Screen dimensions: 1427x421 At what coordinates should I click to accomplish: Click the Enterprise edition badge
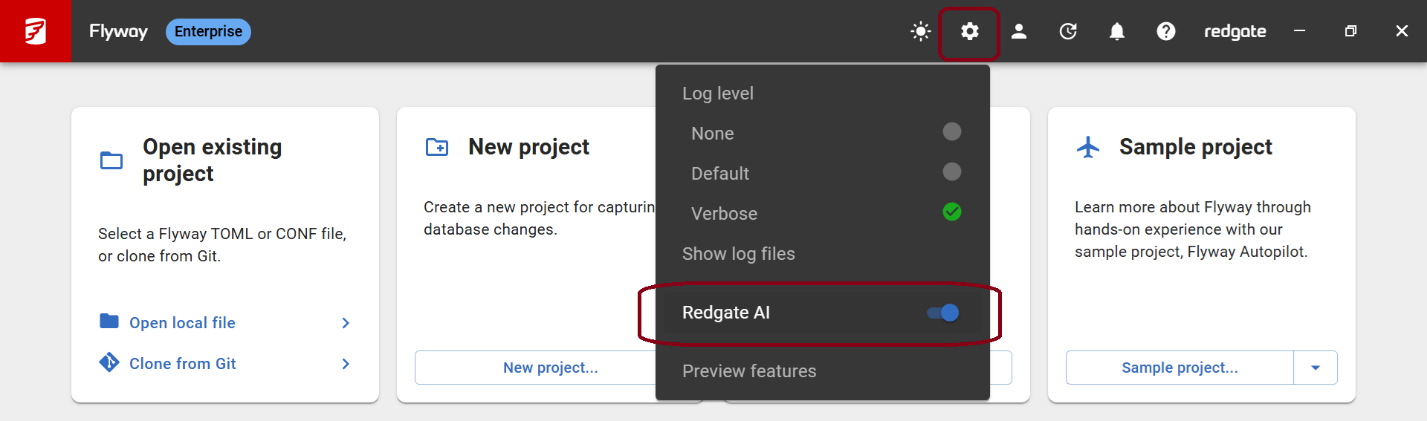pos(208,32)
